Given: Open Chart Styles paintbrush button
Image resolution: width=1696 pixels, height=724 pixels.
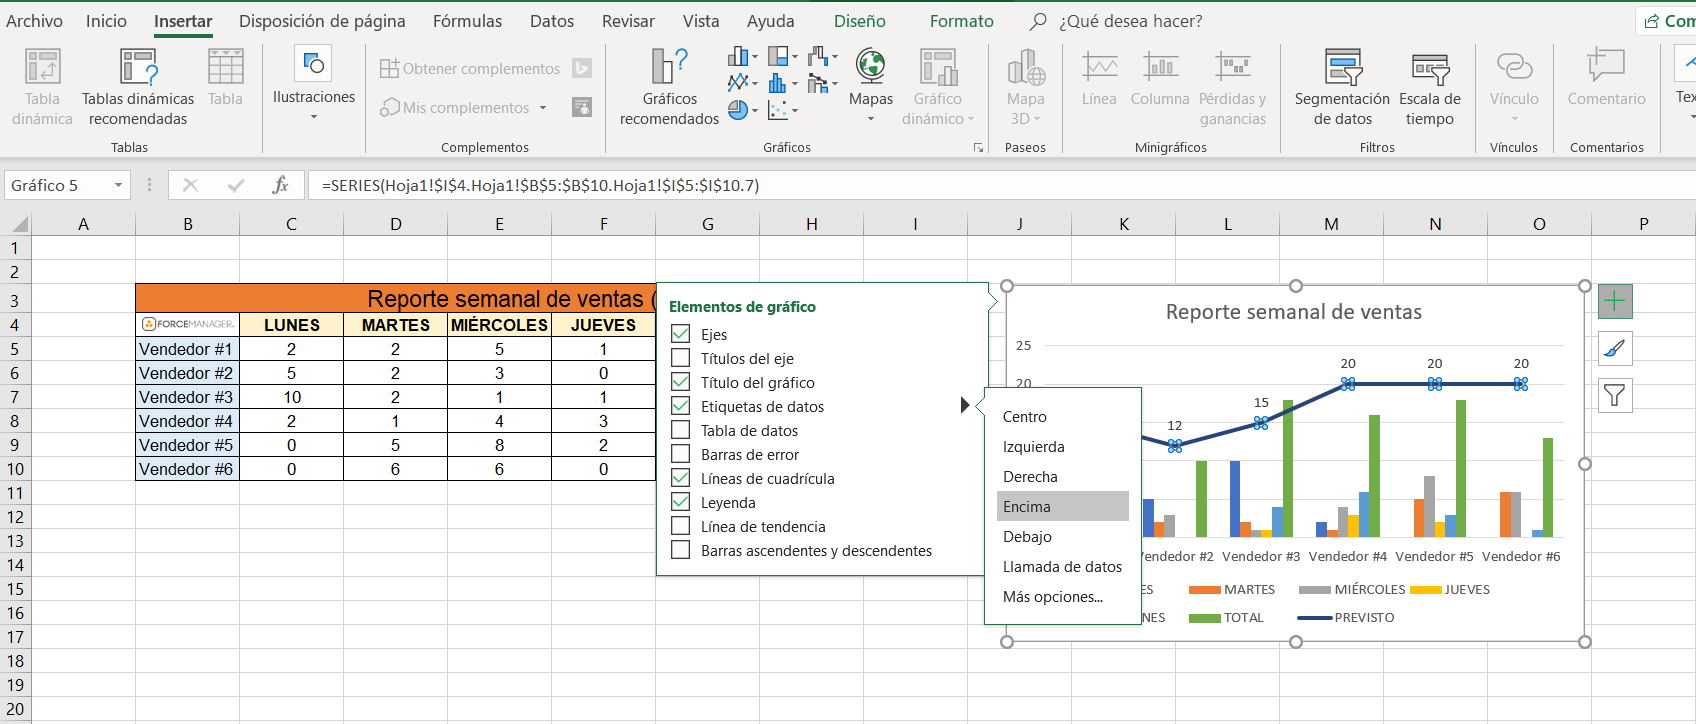Looking at the screenshot, I should coord(1614,349).
